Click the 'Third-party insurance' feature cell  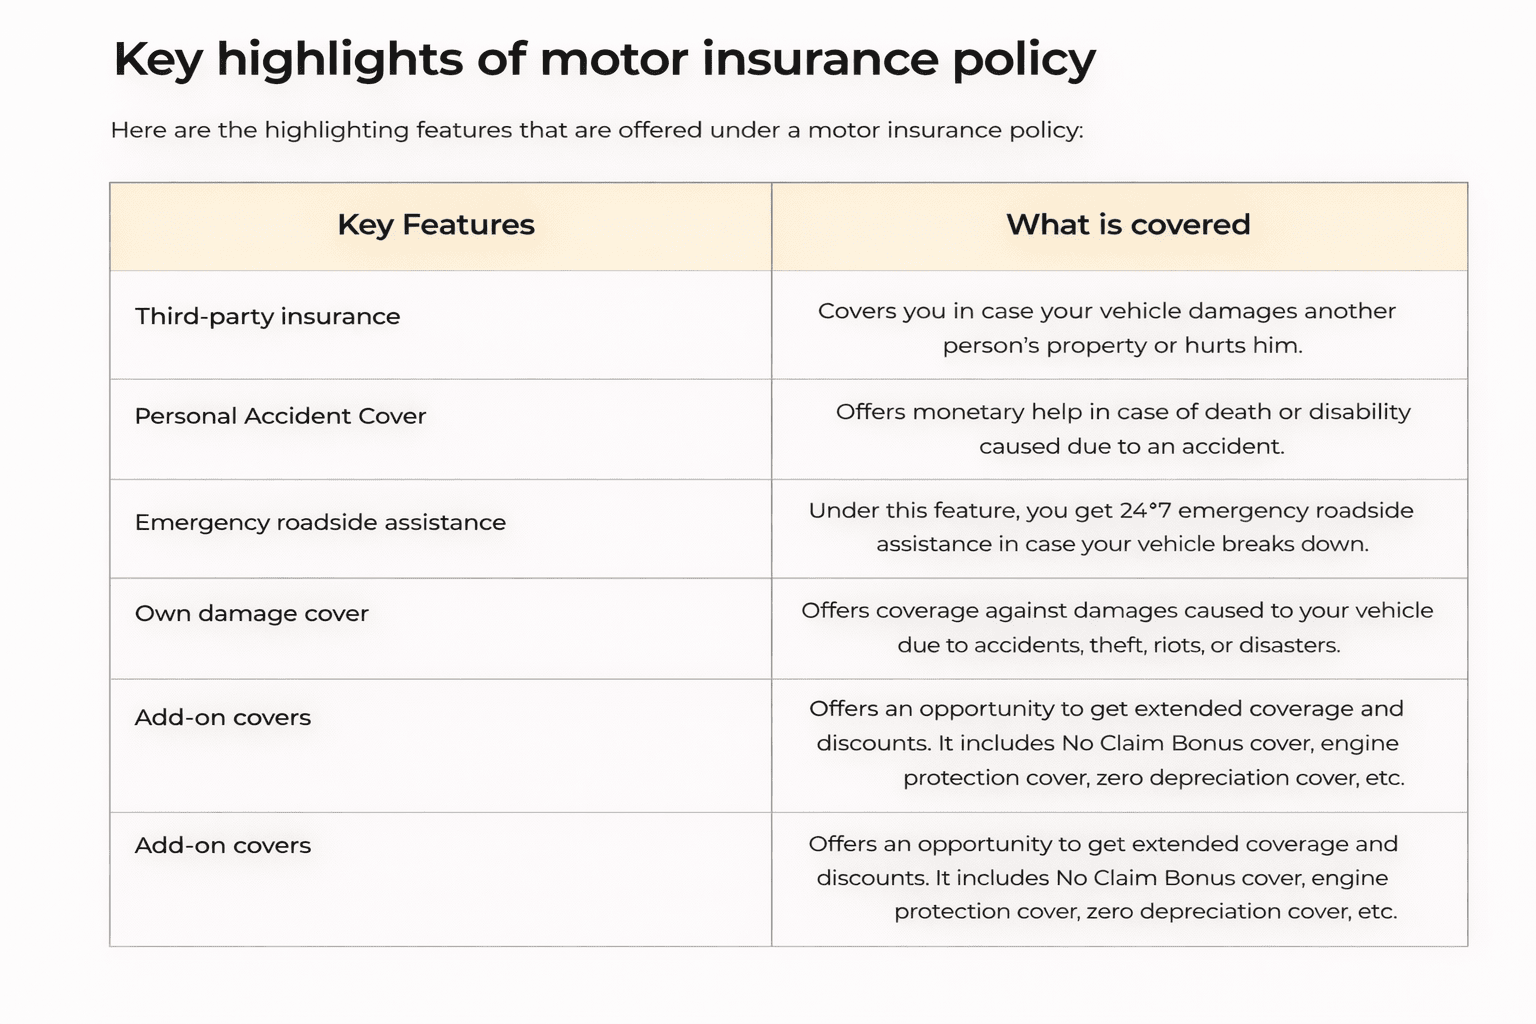point(267,317)
